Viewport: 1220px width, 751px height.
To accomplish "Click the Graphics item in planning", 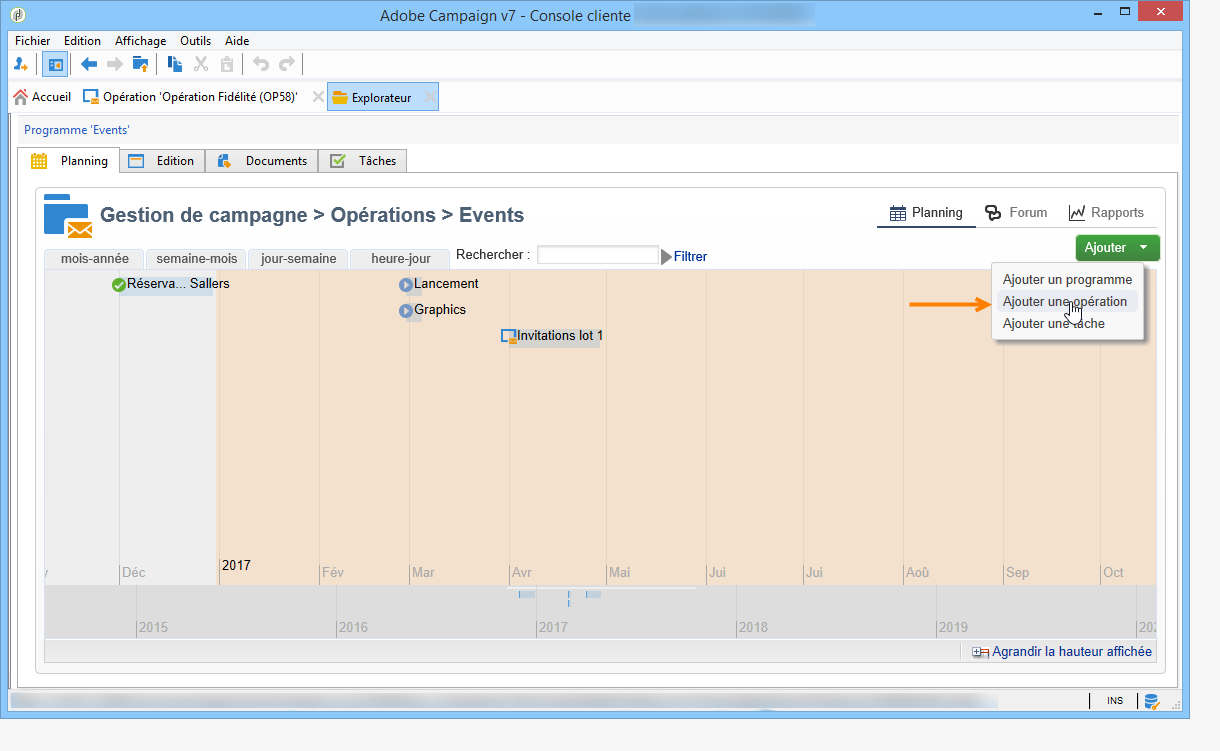I will (x=440, y=310).
